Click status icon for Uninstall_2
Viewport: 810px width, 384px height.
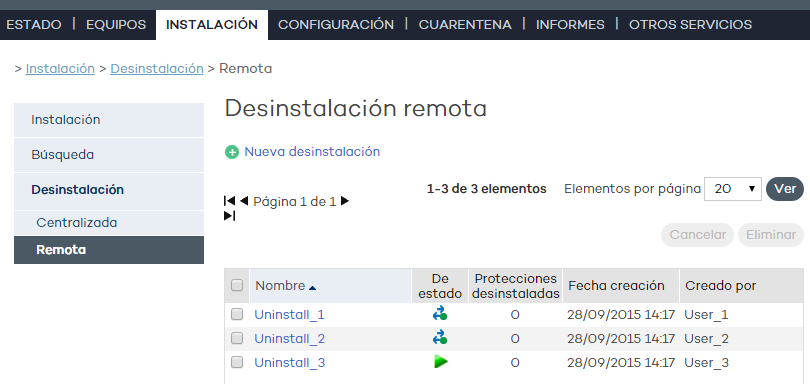coord(440,338)
